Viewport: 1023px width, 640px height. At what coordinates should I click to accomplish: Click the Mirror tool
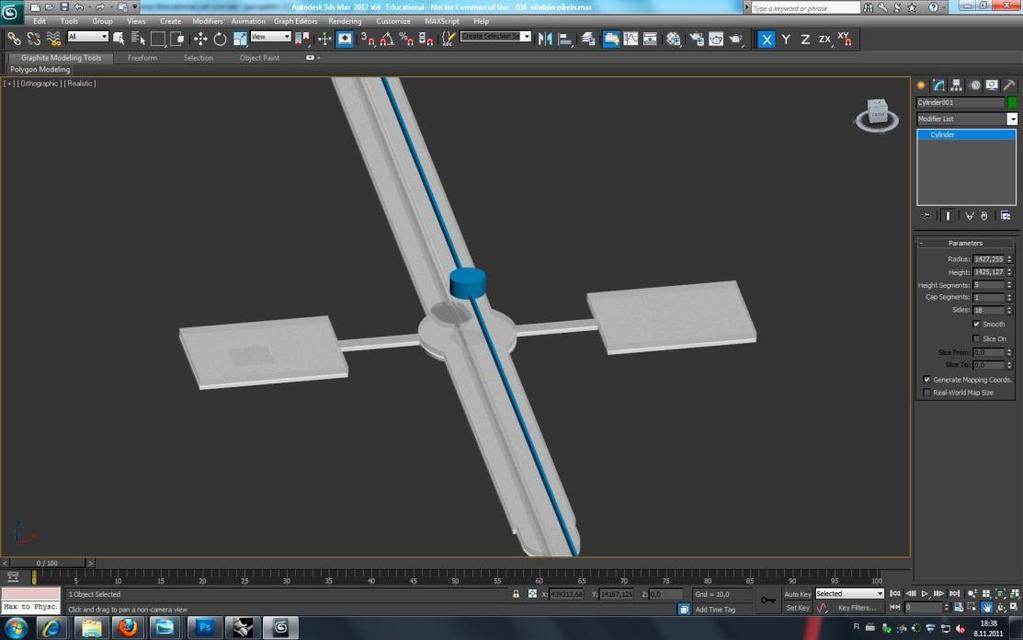click(x=545, y=39)
